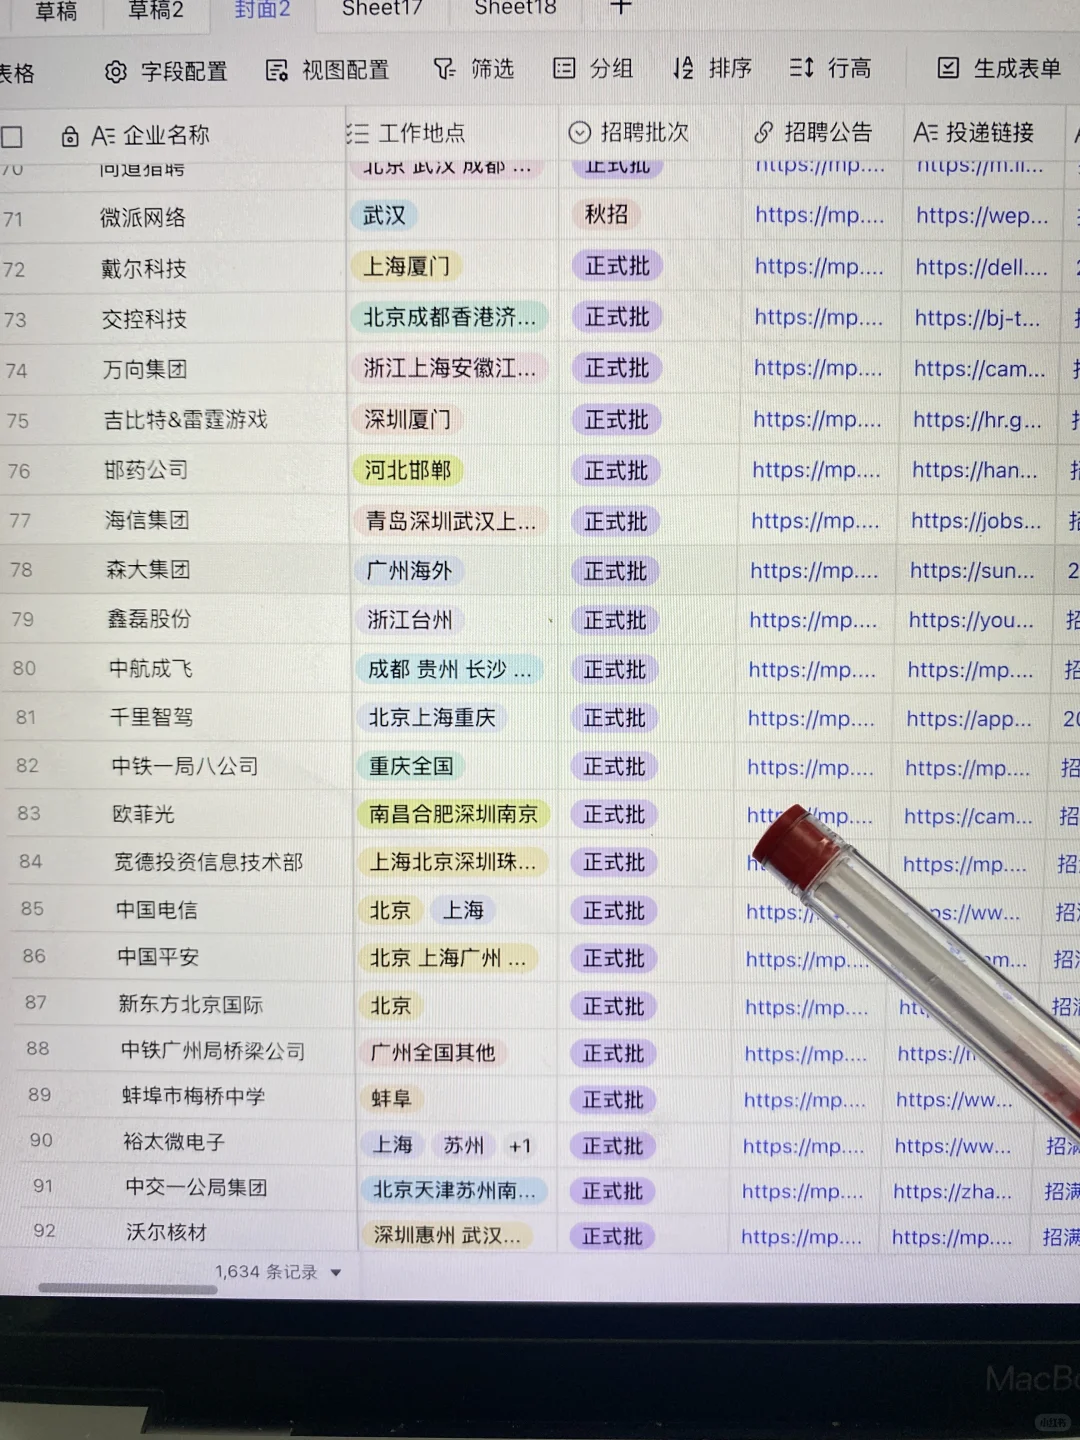
Task: Switch to the 封面2 sheet tab
Action: click(262, 9)
